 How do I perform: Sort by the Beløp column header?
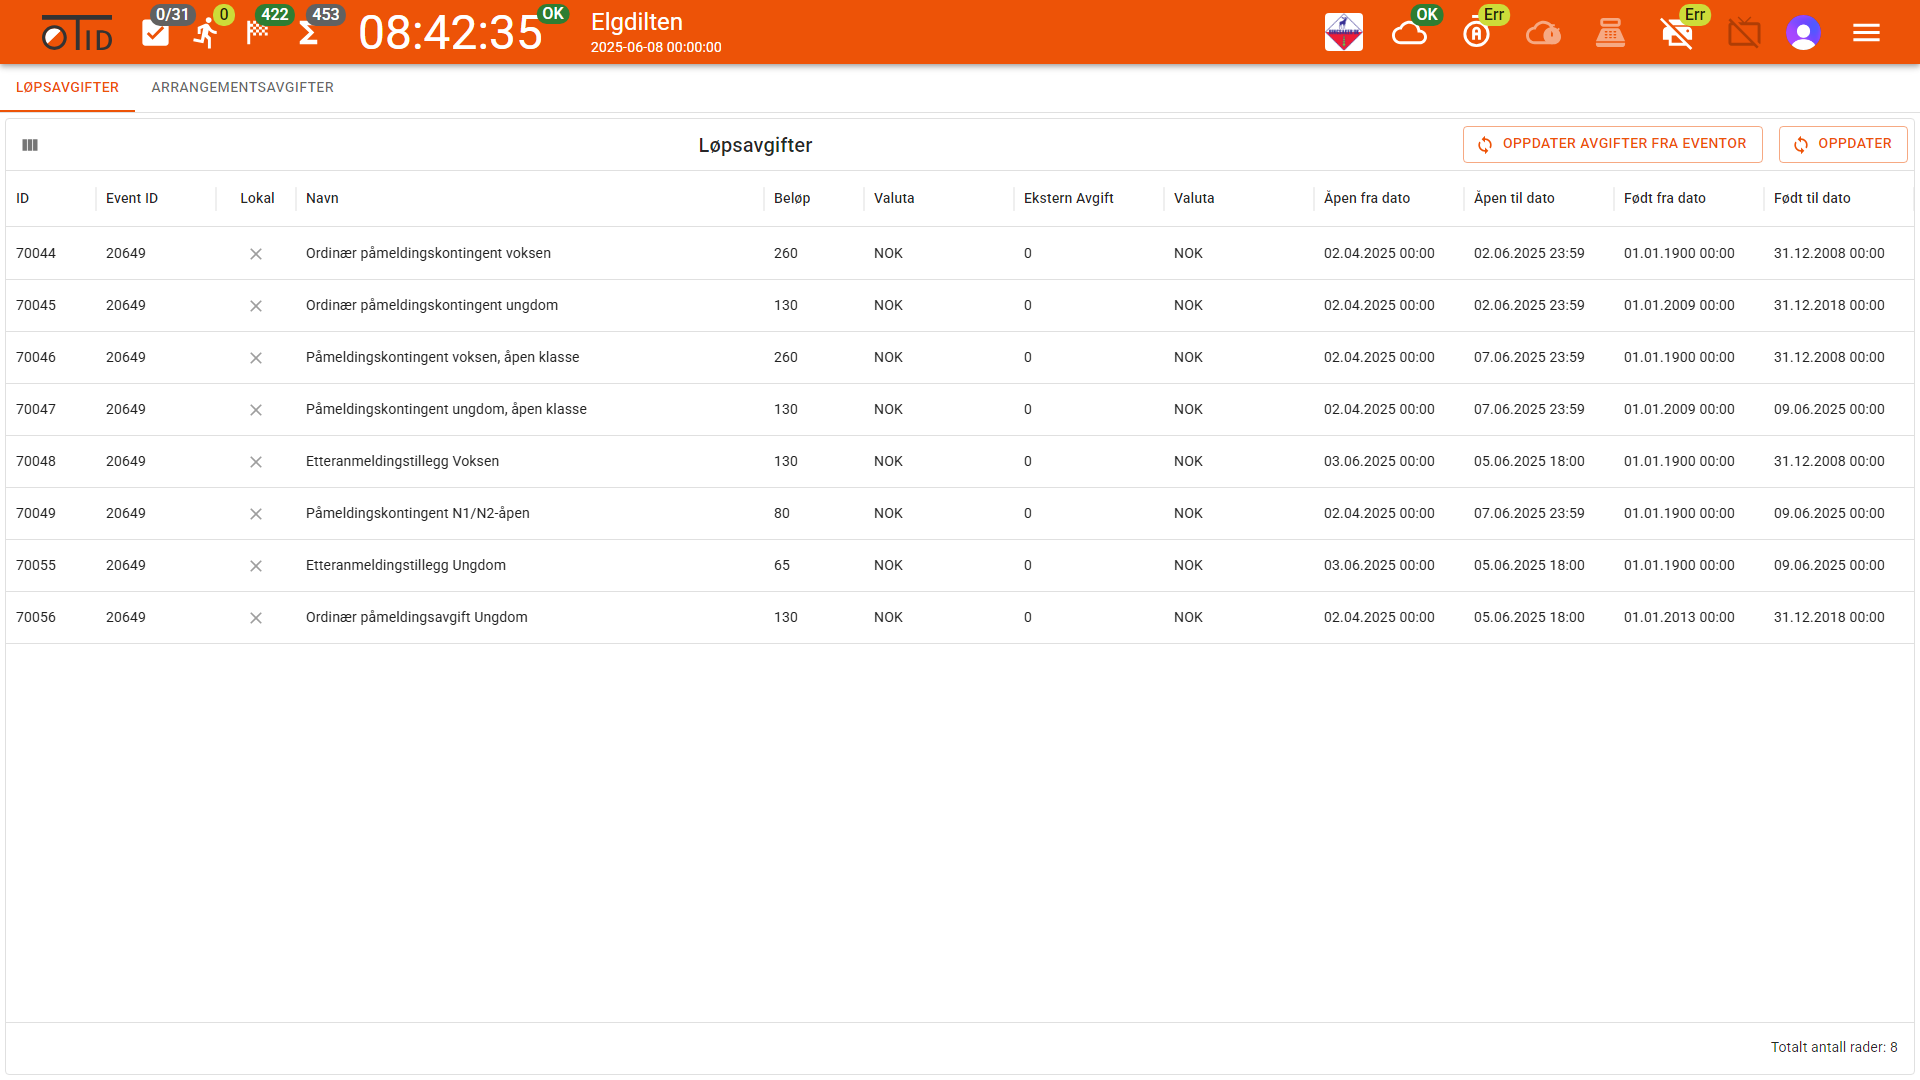(x=792, y=198)
